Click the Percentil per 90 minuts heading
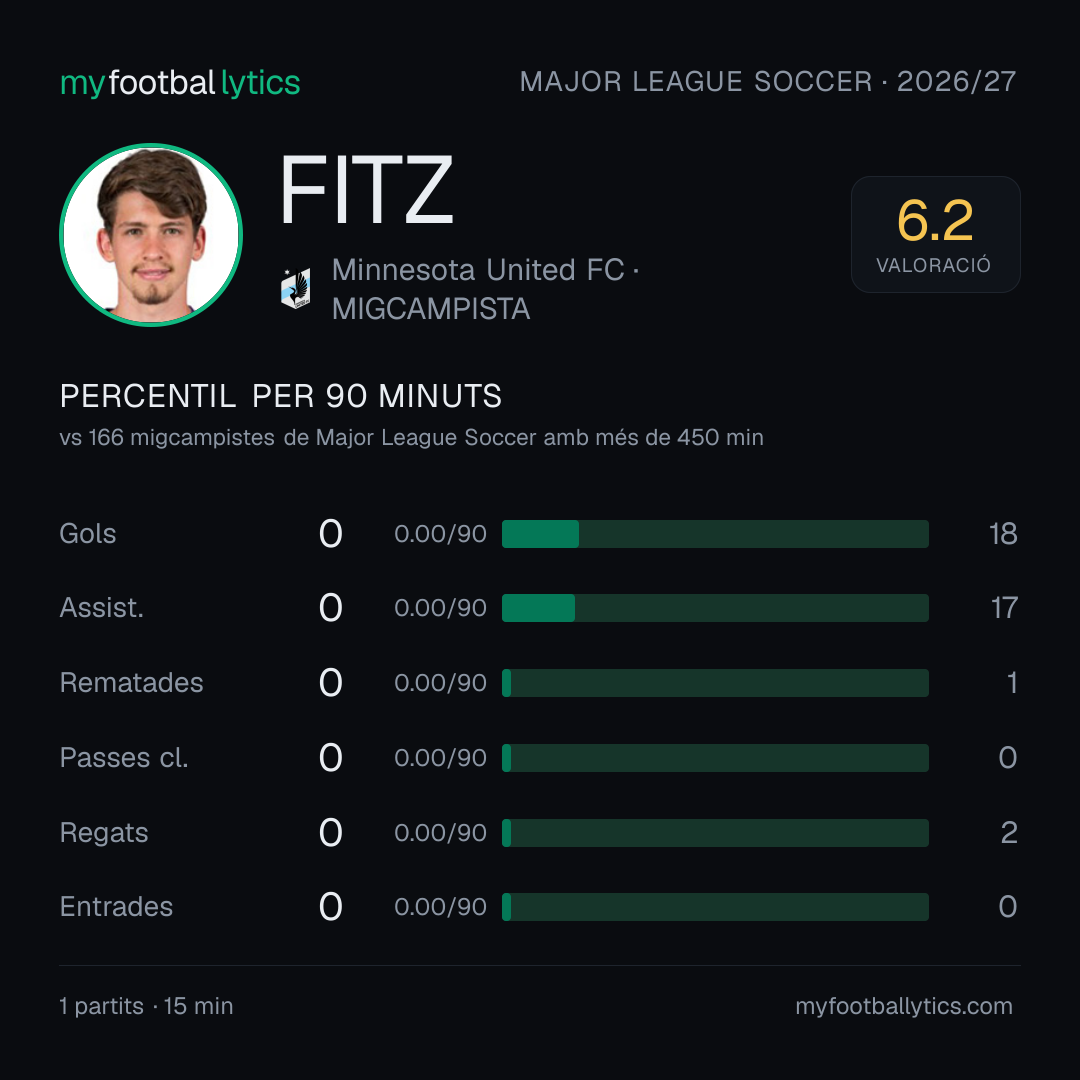This screenshot has height=1080, width=1080. tap(281, 396)
